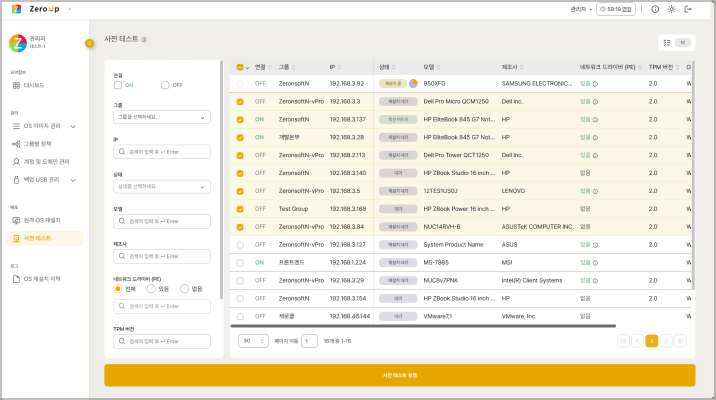
Task: Open the rows-per-page dropdown showing 30
Action: pyautogui.click(x=252, y=341)
